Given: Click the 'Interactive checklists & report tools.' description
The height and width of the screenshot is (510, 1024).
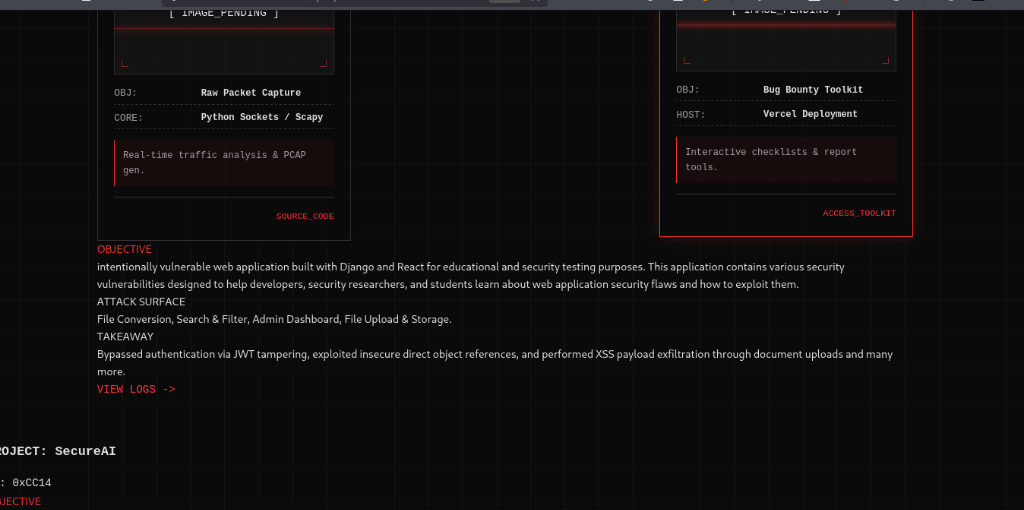Looking at the screenshot, I should coord(786,159).
